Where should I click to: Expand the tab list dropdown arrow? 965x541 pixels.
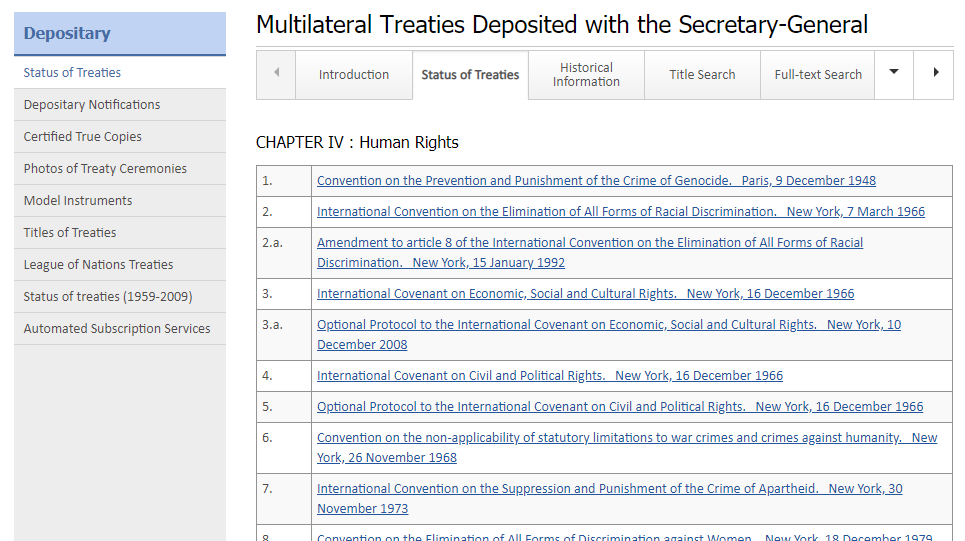pyautogui.click(x=894, y=73)
